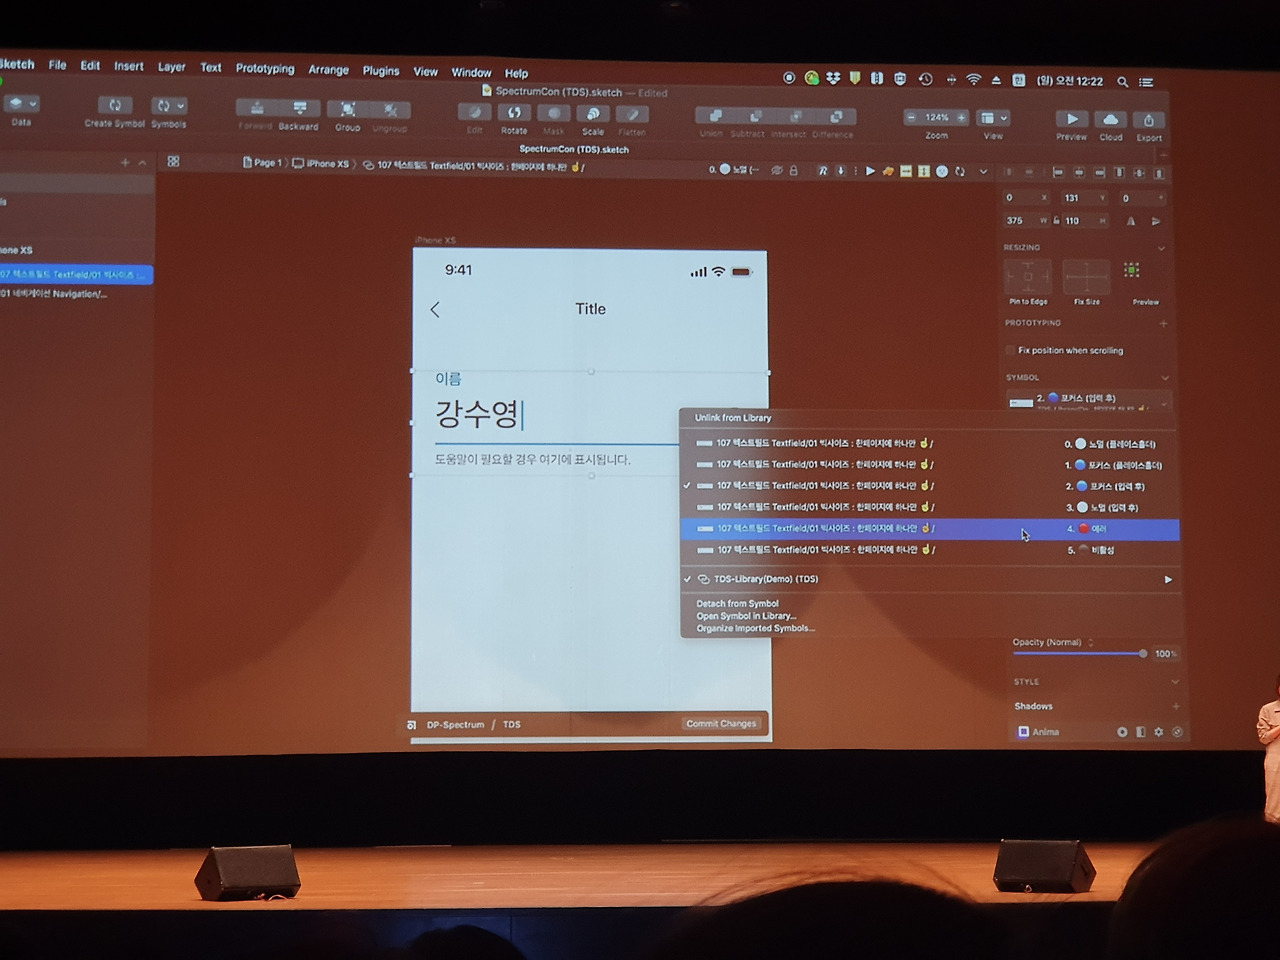Open Cloud from the toolbar
Screen dimensions: 1280x960
1110,120
